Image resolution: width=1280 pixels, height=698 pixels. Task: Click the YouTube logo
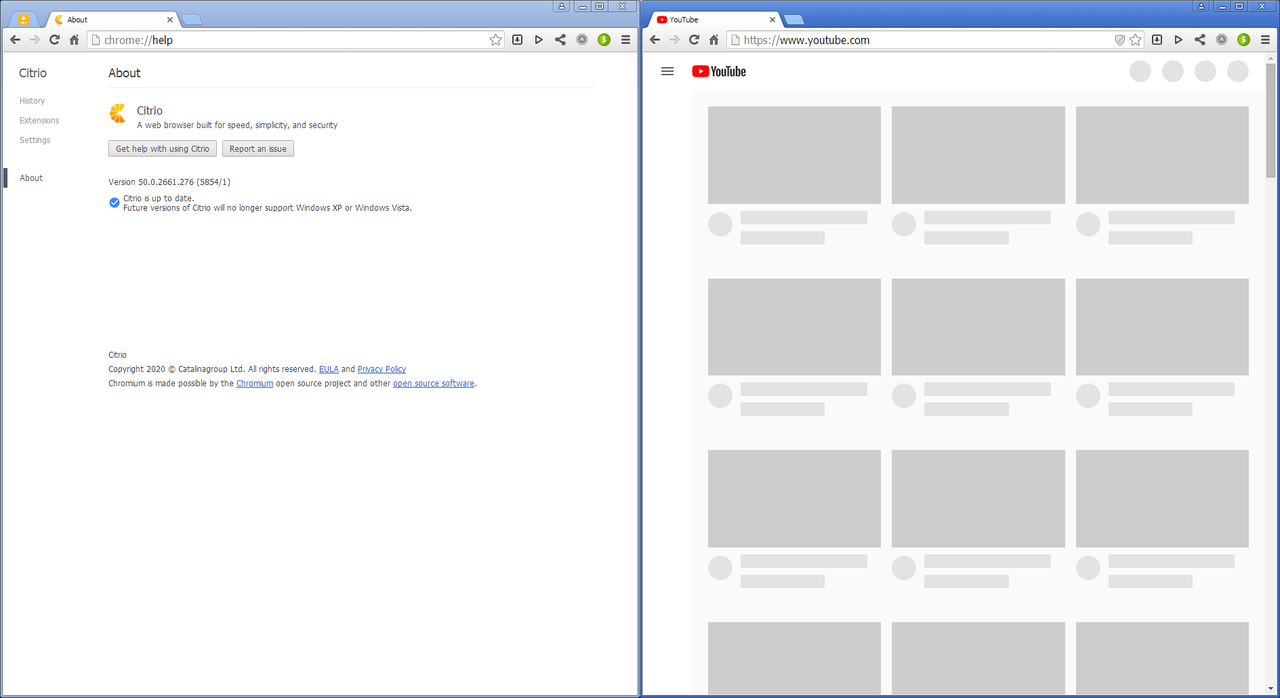[x=719, y=71]
